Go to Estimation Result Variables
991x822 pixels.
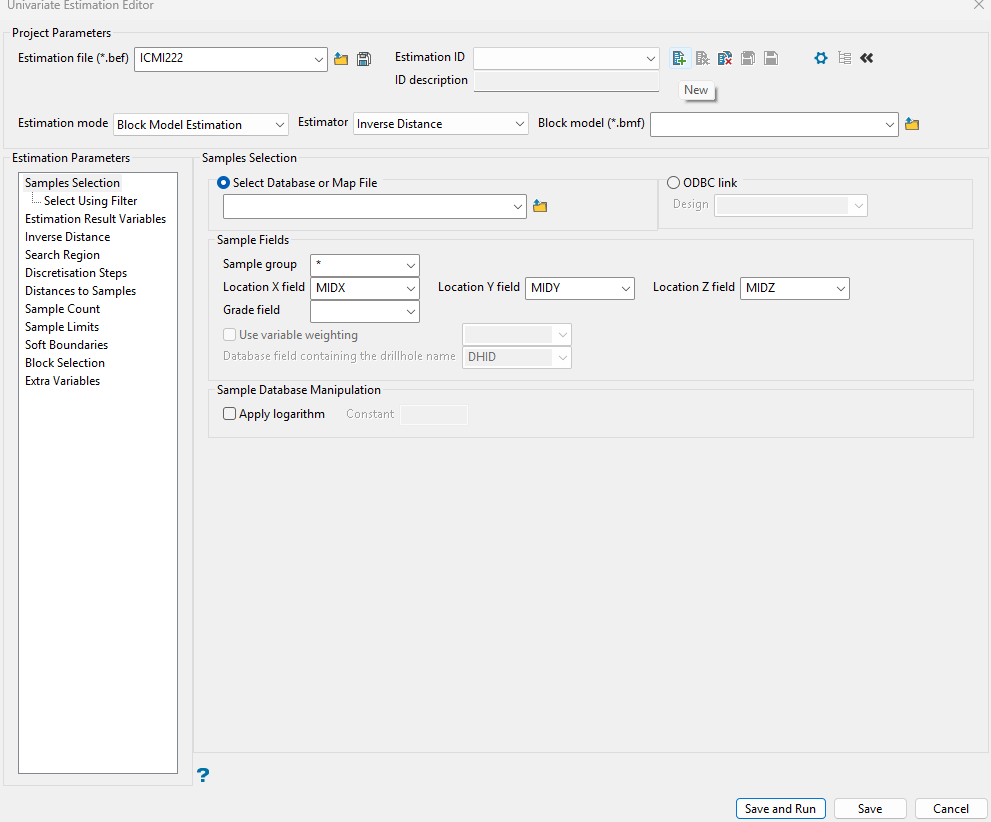click(95, 219)
